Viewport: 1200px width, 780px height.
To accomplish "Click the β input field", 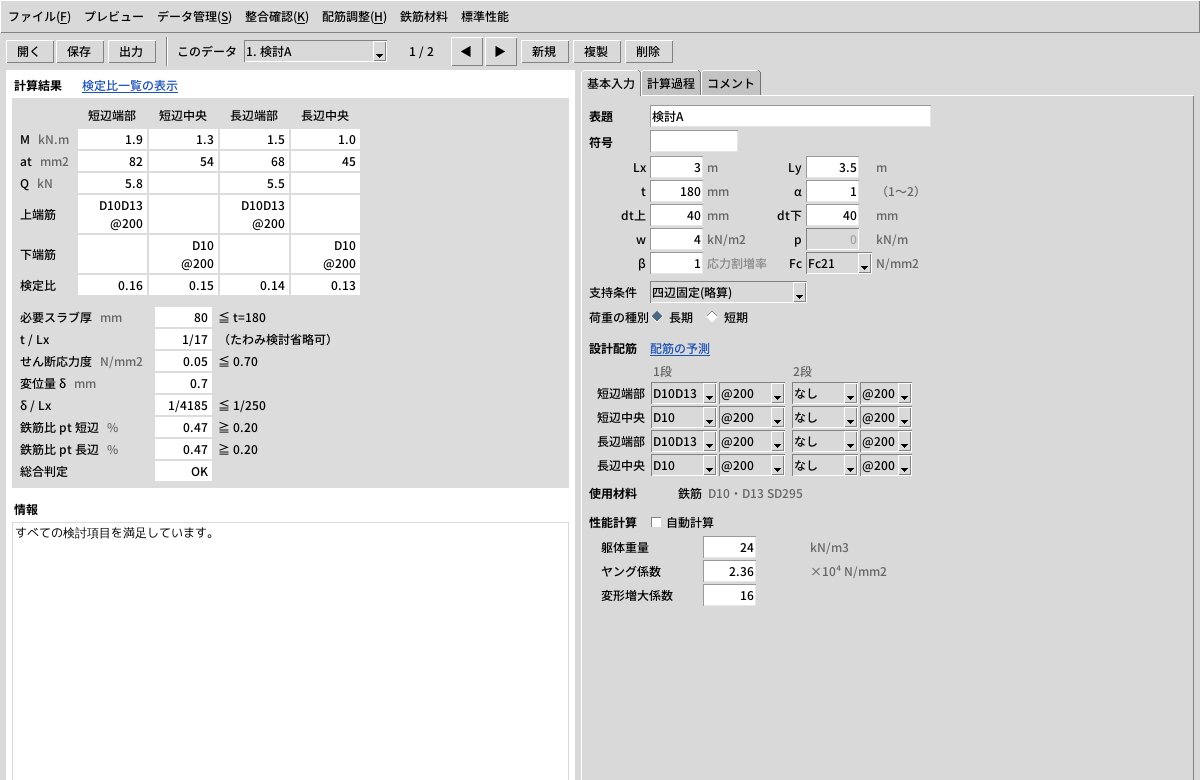I will [x=677, y=263].
